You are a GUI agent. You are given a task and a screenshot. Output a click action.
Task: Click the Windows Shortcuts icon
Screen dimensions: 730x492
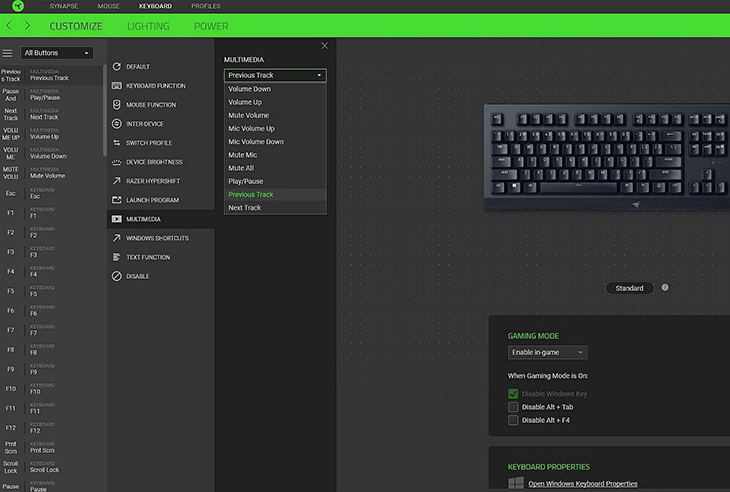point(116,238)
